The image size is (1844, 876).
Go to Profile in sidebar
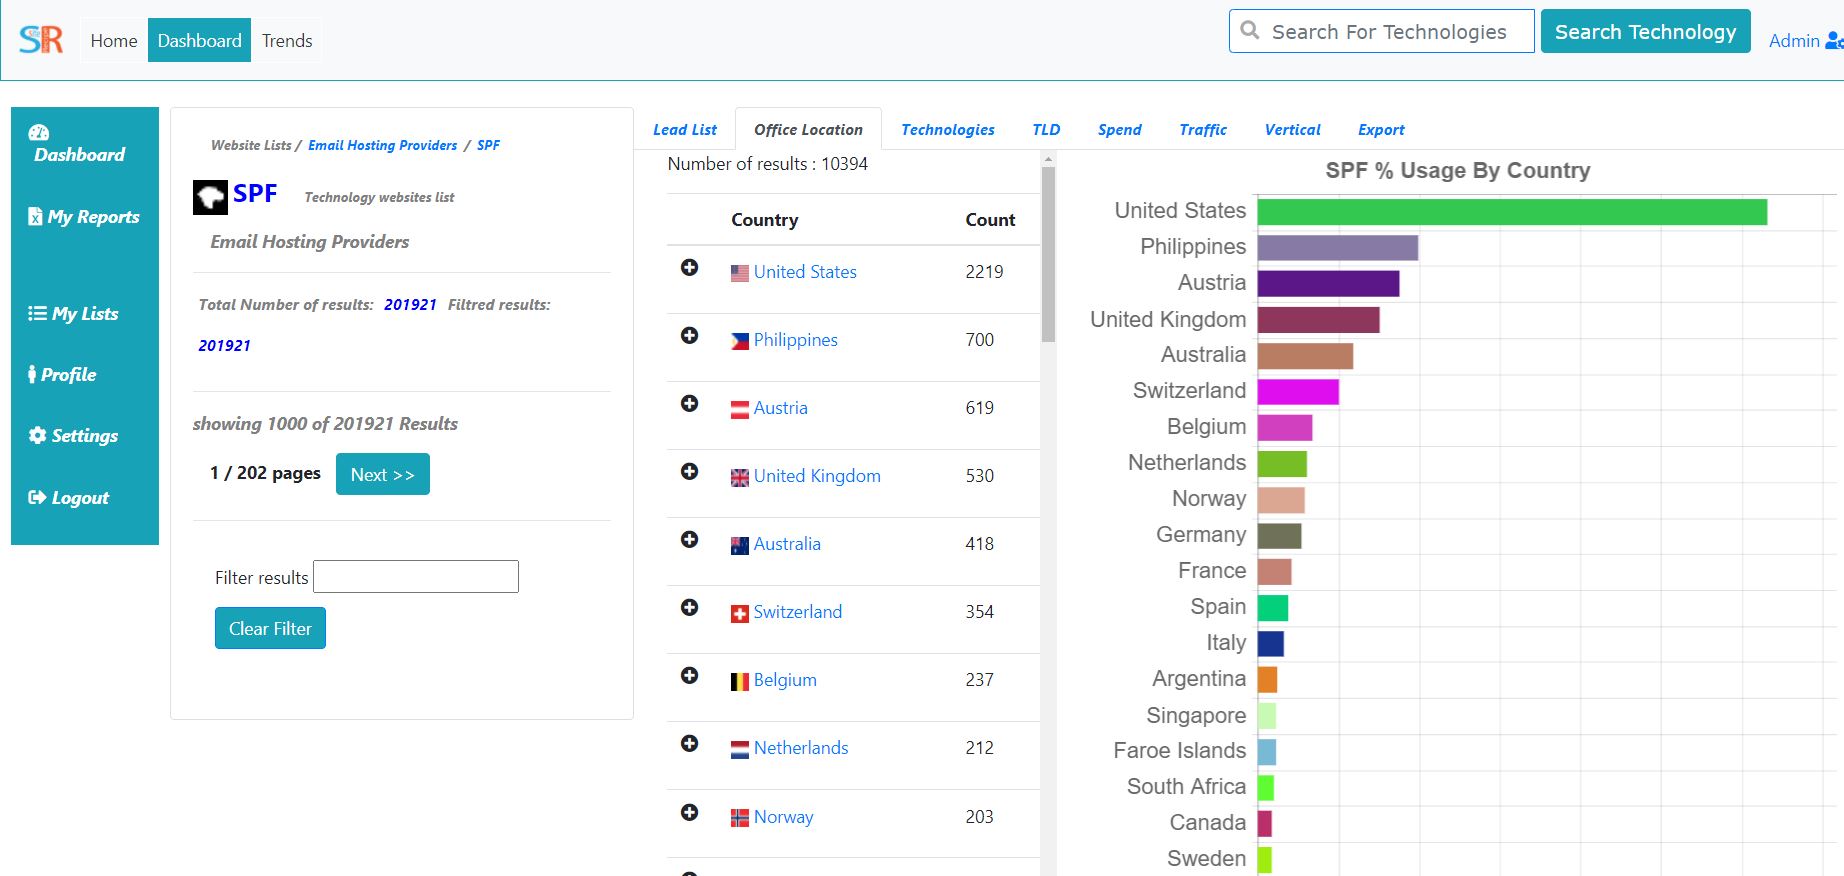click(62, 375)
